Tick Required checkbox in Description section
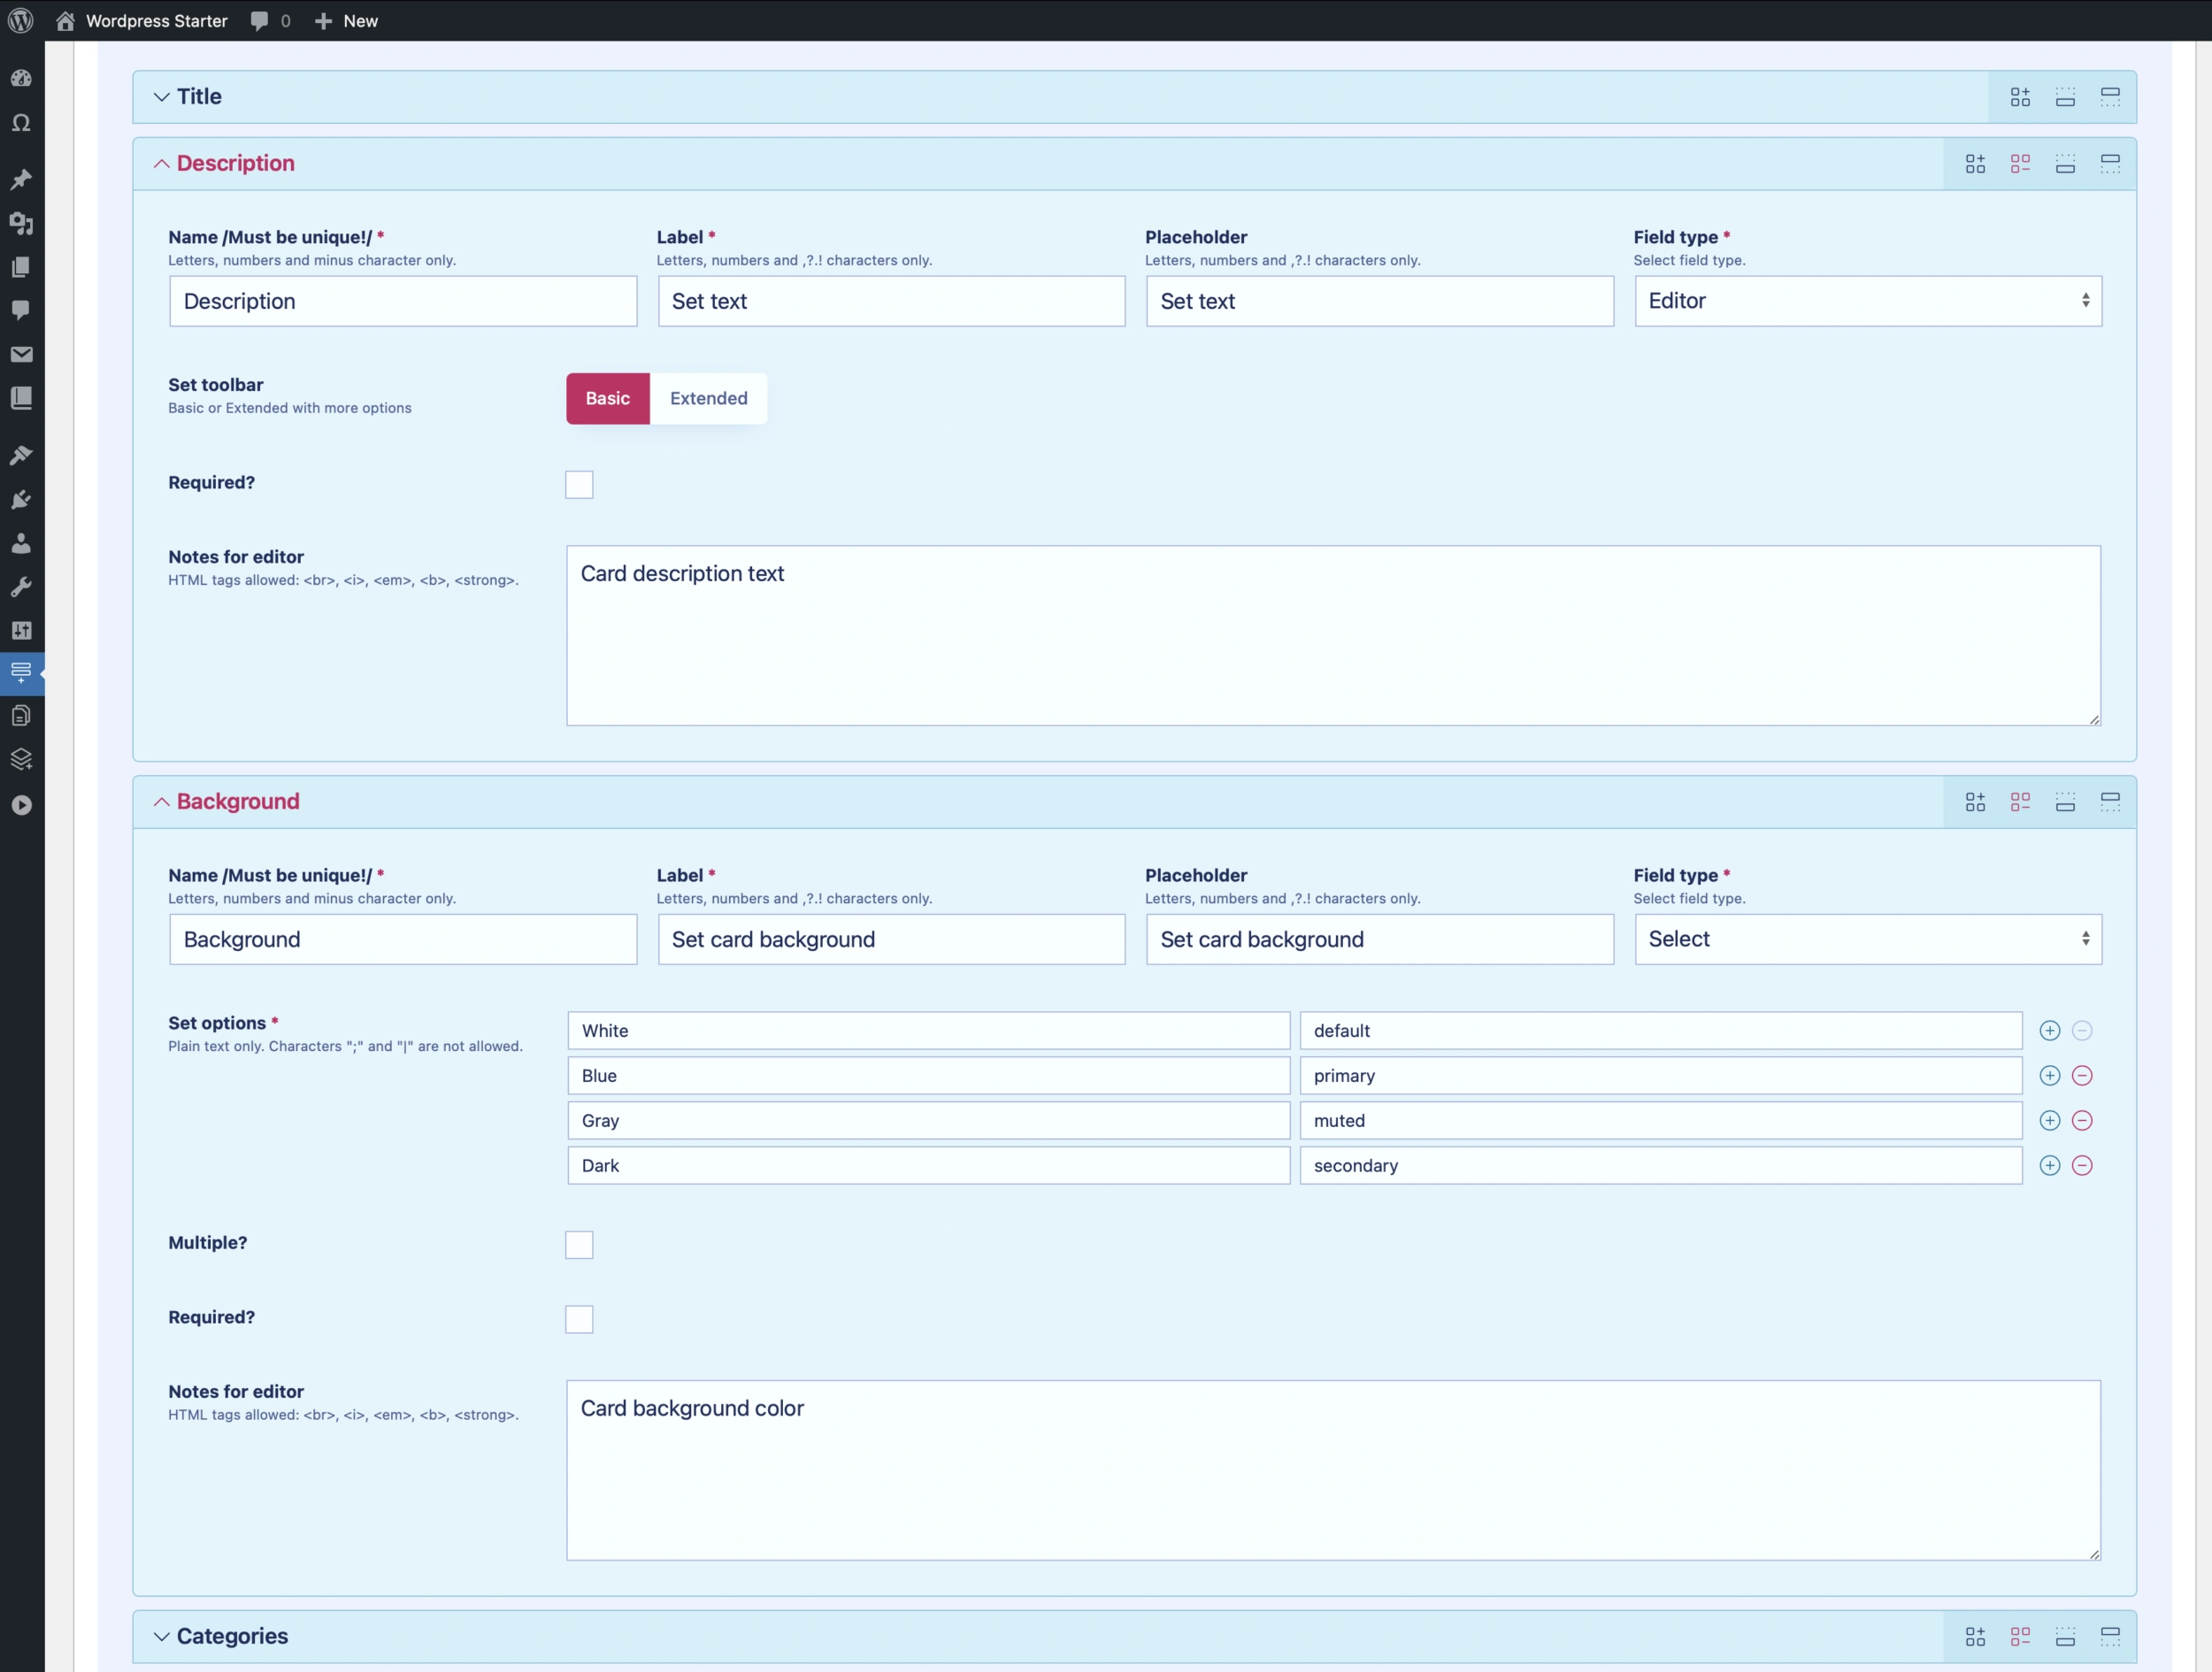The image size is (2212, 1672). pos(579,484)
